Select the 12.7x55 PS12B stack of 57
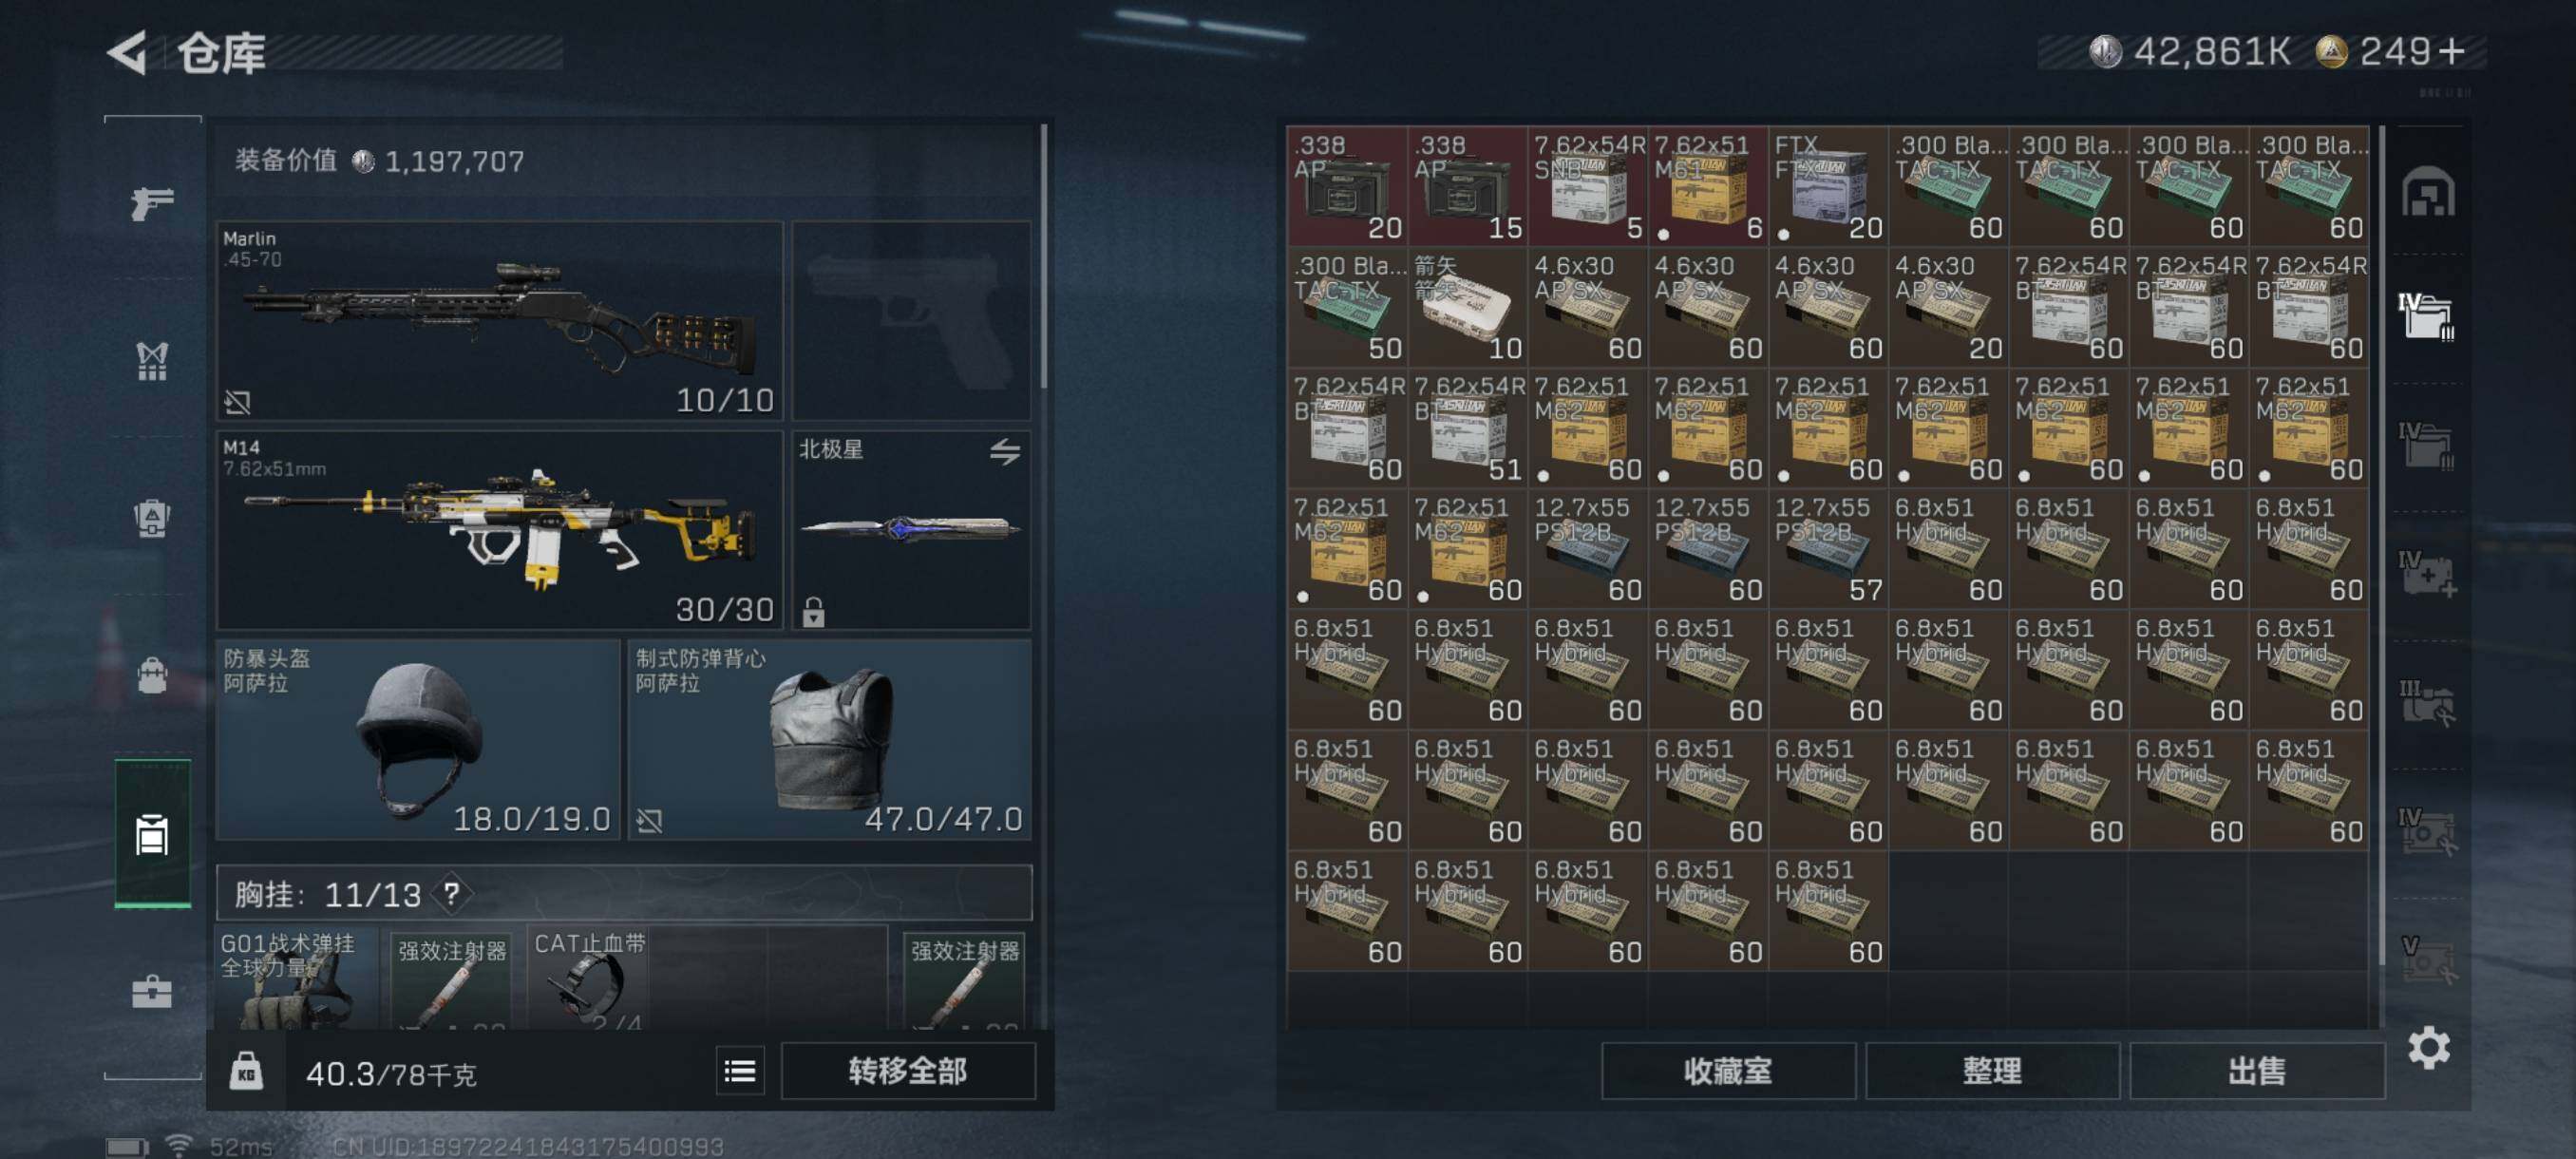Image resolution: width=2576 pixels, height=1159 pixels. 1828,548
